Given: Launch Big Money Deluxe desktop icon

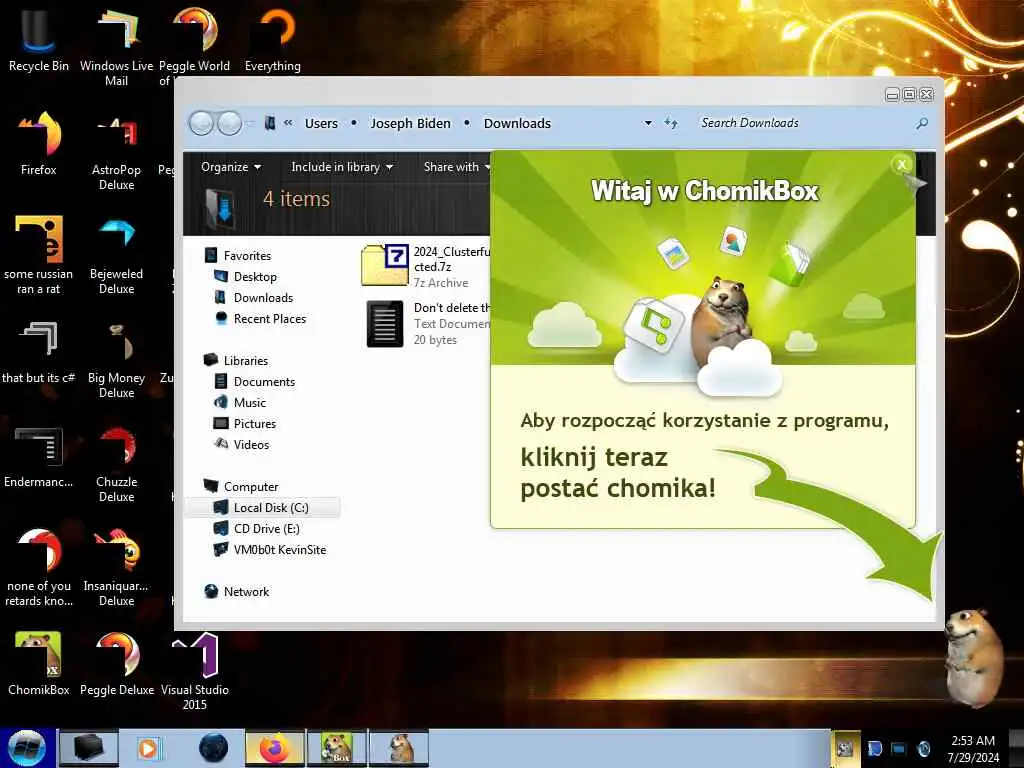Looking at the screenshot, I should point(116,358).
